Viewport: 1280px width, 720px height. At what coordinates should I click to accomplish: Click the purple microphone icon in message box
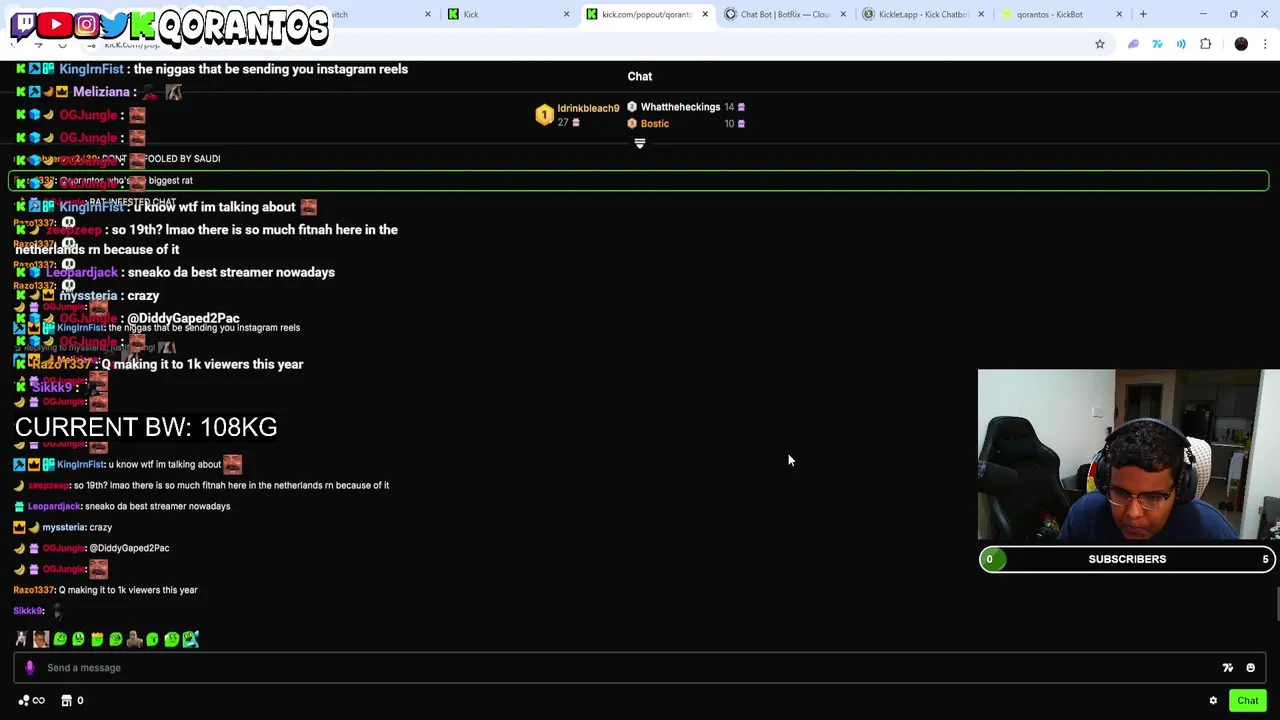tap(29, 668)
